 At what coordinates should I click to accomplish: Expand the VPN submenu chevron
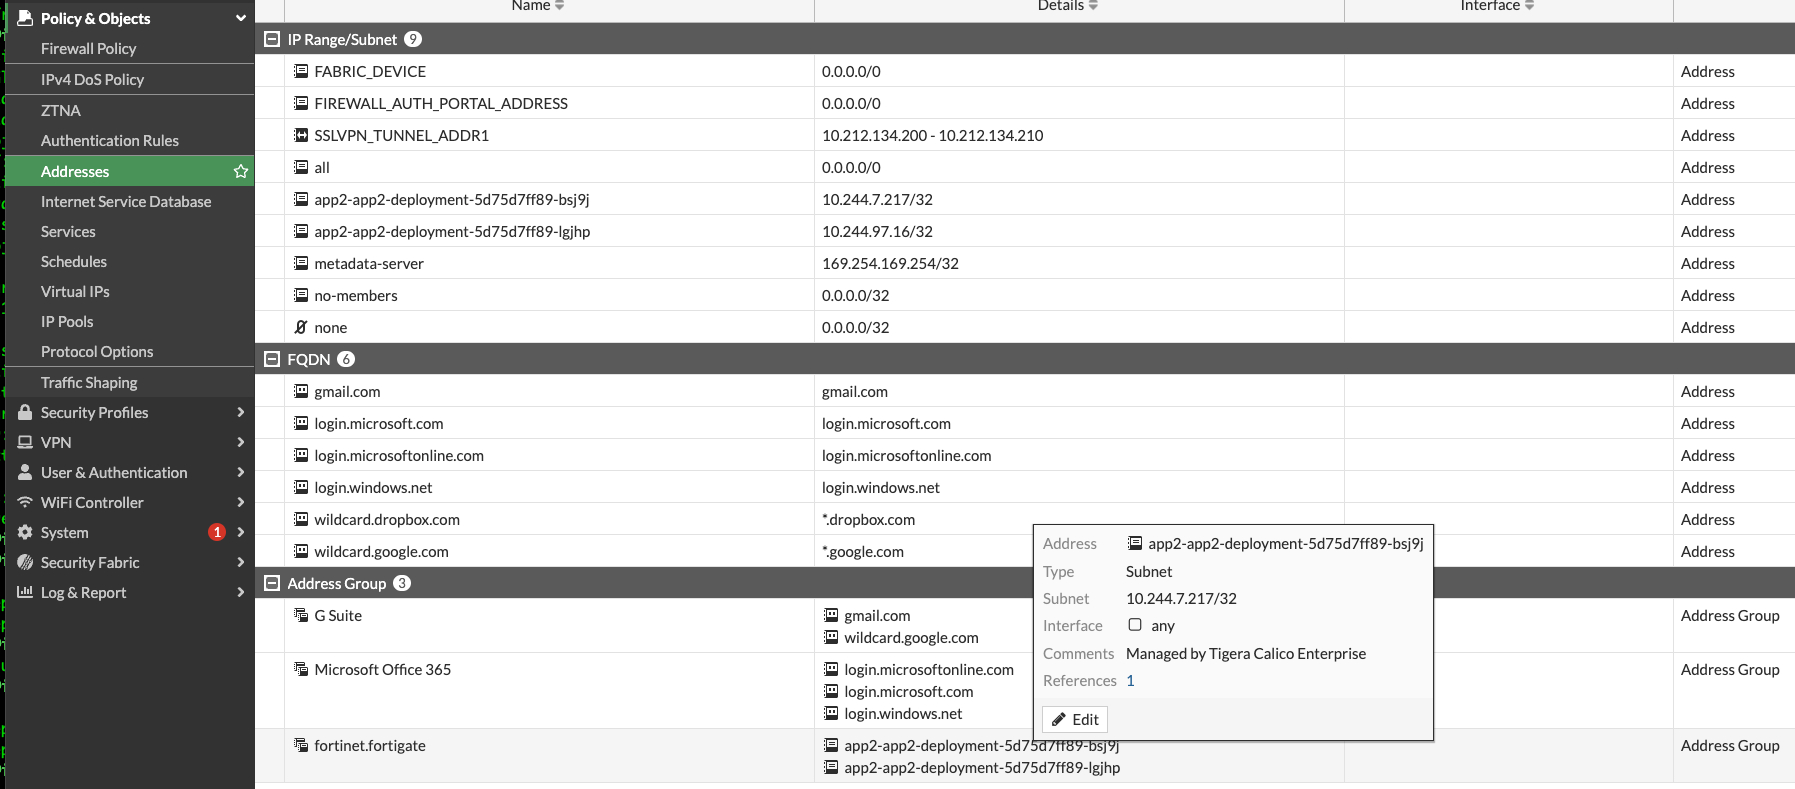(240, 442)
